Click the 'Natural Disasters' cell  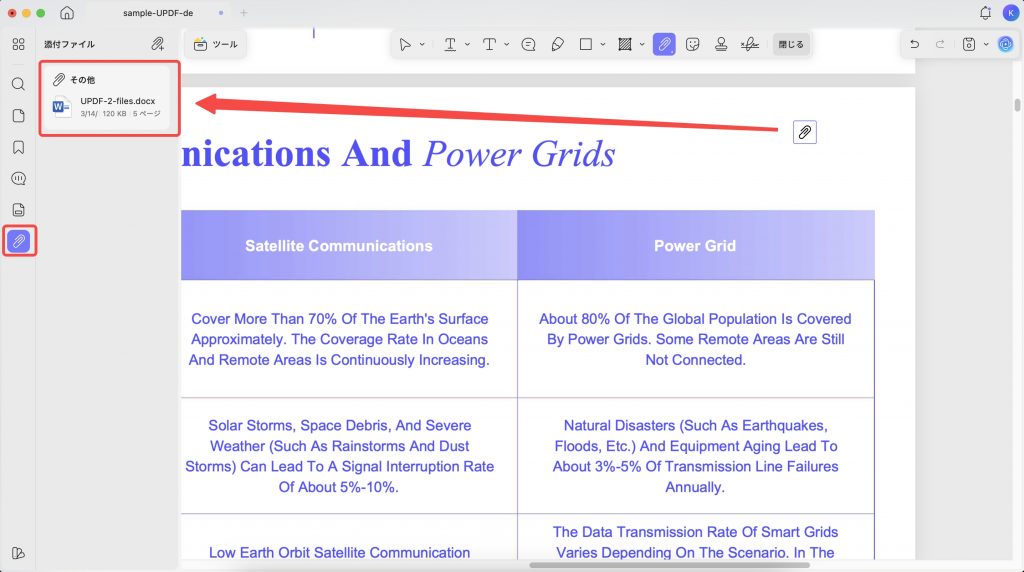pyautogui.click(x=695, y=456)
